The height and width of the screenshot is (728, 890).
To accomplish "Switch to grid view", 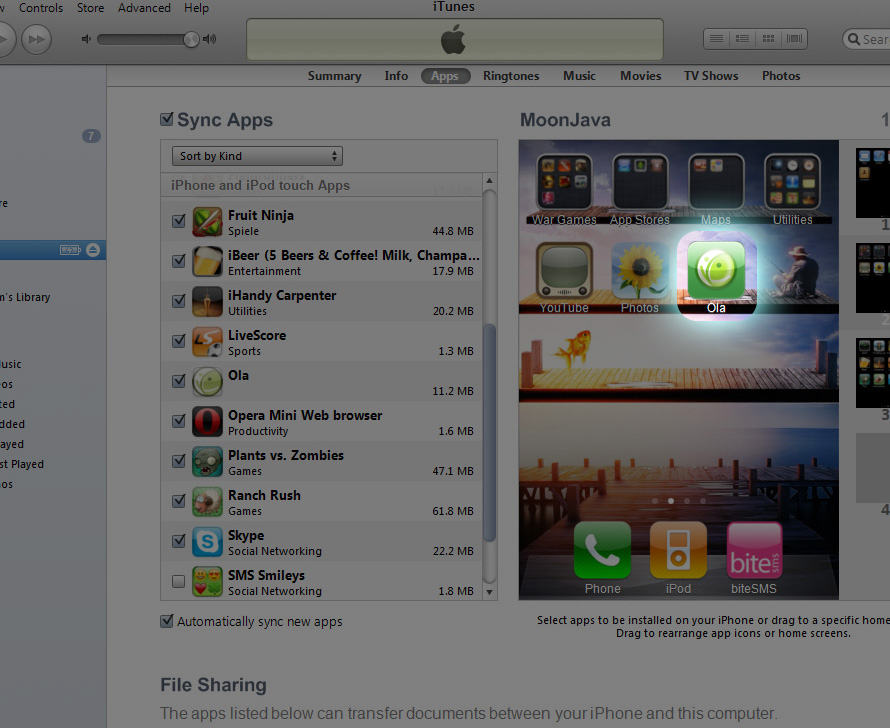I will [x=768, y=39].
